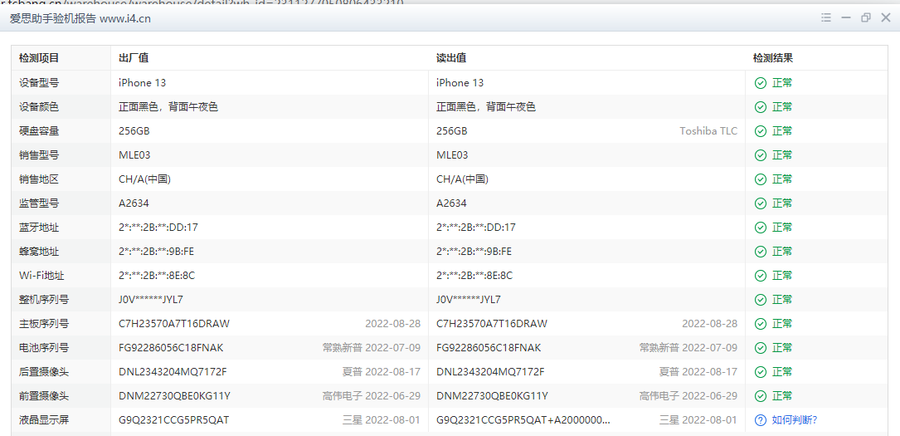
Task: Click factory value A2634 in 监管型号 row
Action: click(x=134, y=203)
